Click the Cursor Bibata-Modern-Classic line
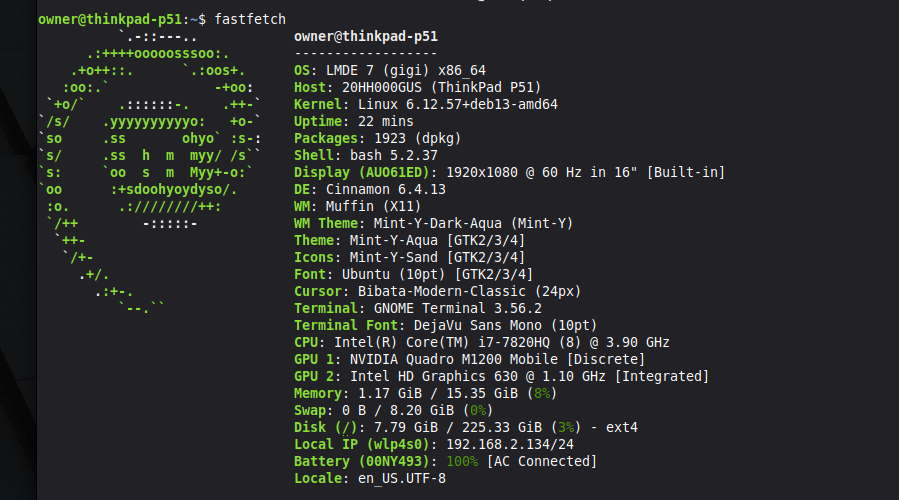This screenshot has height=500, width=899. [x=438, y=291]
